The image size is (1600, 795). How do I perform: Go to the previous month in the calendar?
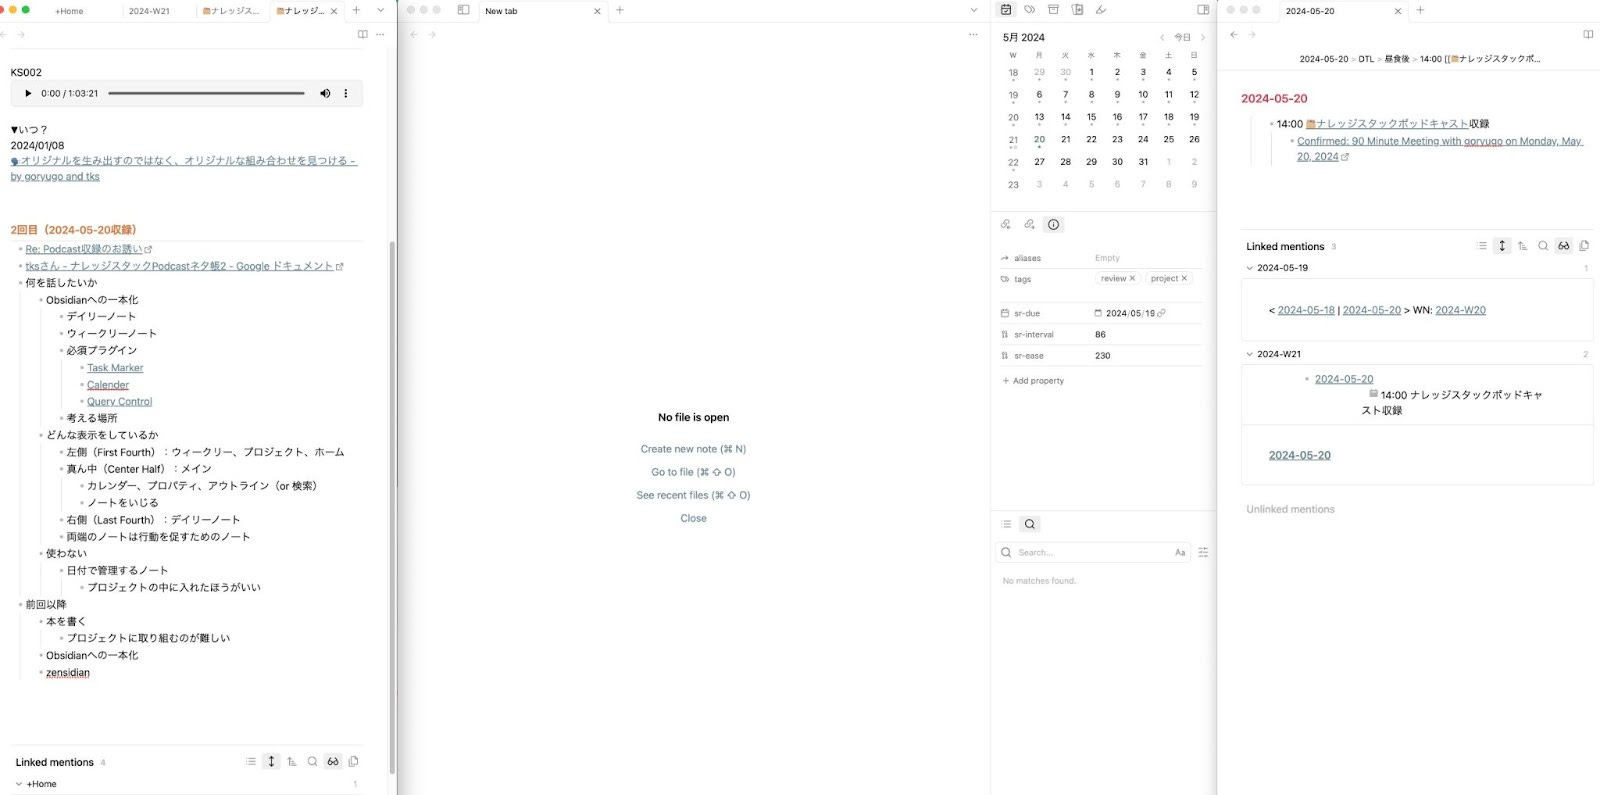pyautogui.click(x=1162, y=37)
